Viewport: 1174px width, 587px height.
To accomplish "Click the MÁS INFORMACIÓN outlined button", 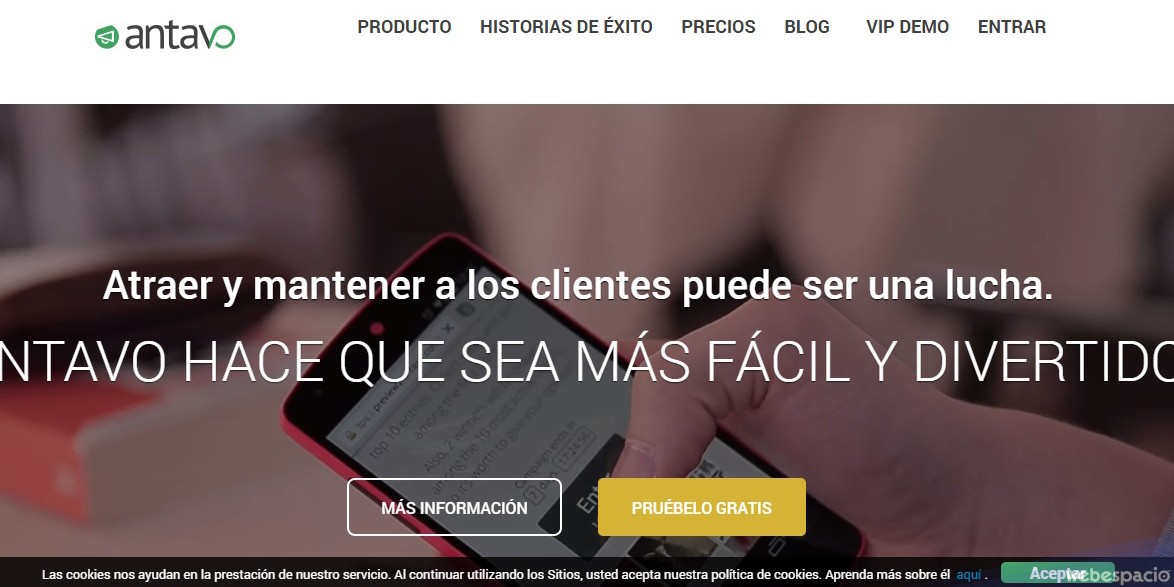I will (454, 507).
